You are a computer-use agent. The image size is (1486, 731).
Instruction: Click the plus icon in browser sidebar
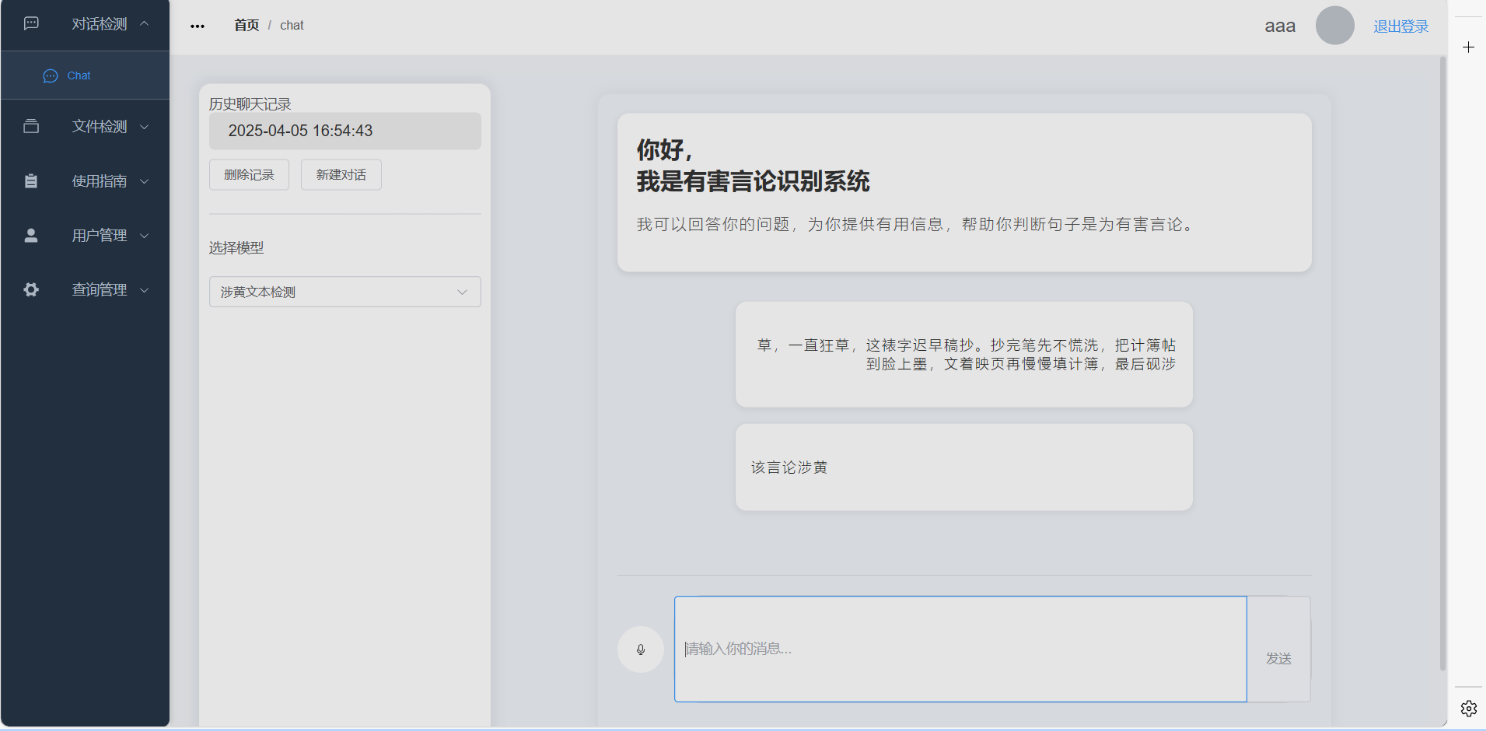click(x=1468, y=47)
